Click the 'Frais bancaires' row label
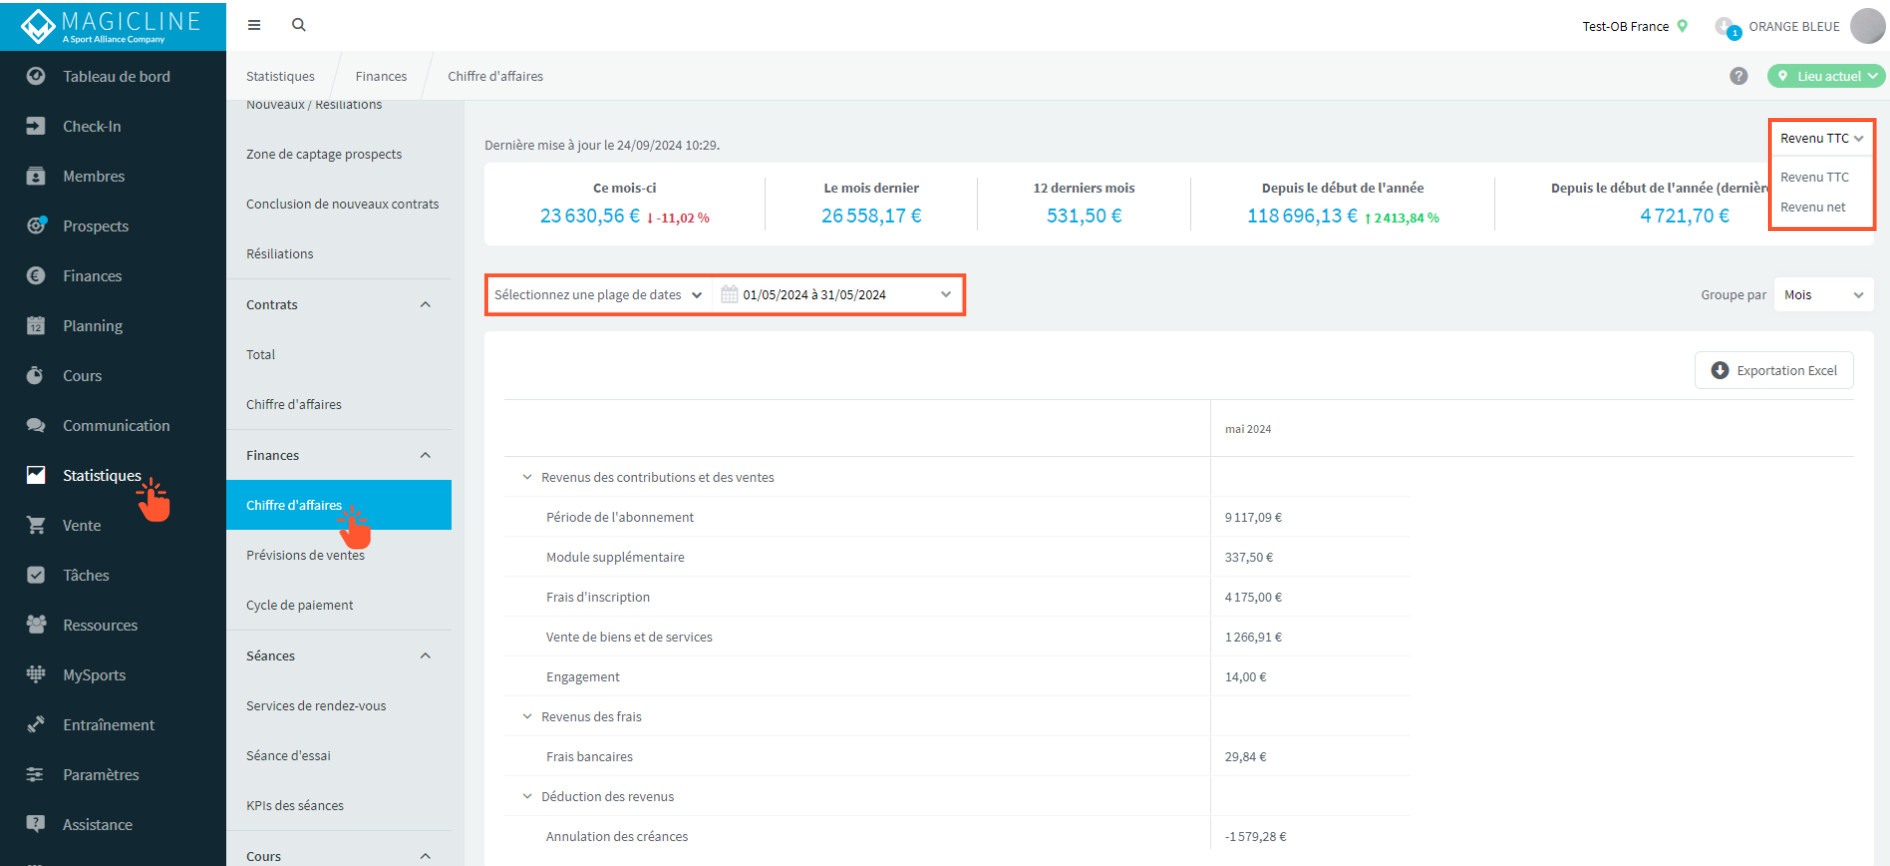1890x866 pixels. 589,757
